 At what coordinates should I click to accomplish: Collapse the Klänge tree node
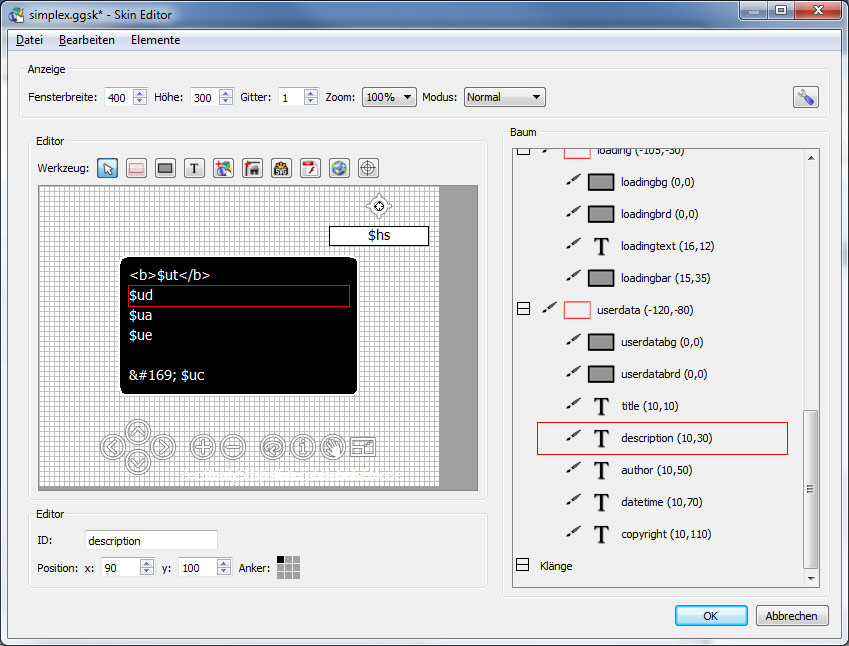tap(522, 566)
